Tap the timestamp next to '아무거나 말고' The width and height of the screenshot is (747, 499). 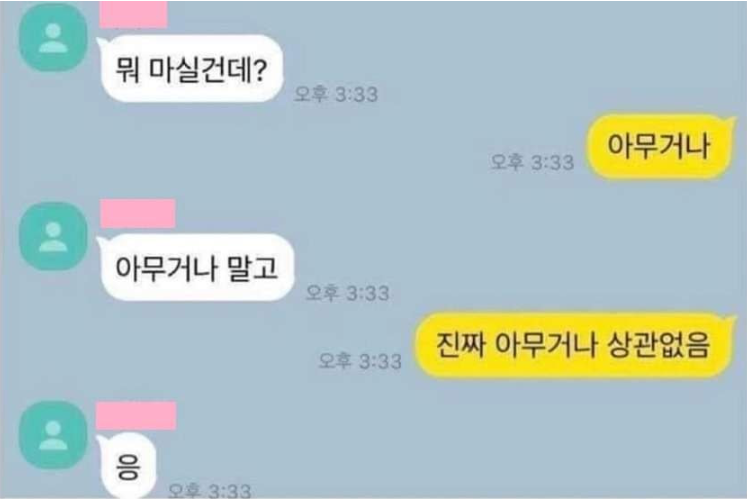[348, 293]
